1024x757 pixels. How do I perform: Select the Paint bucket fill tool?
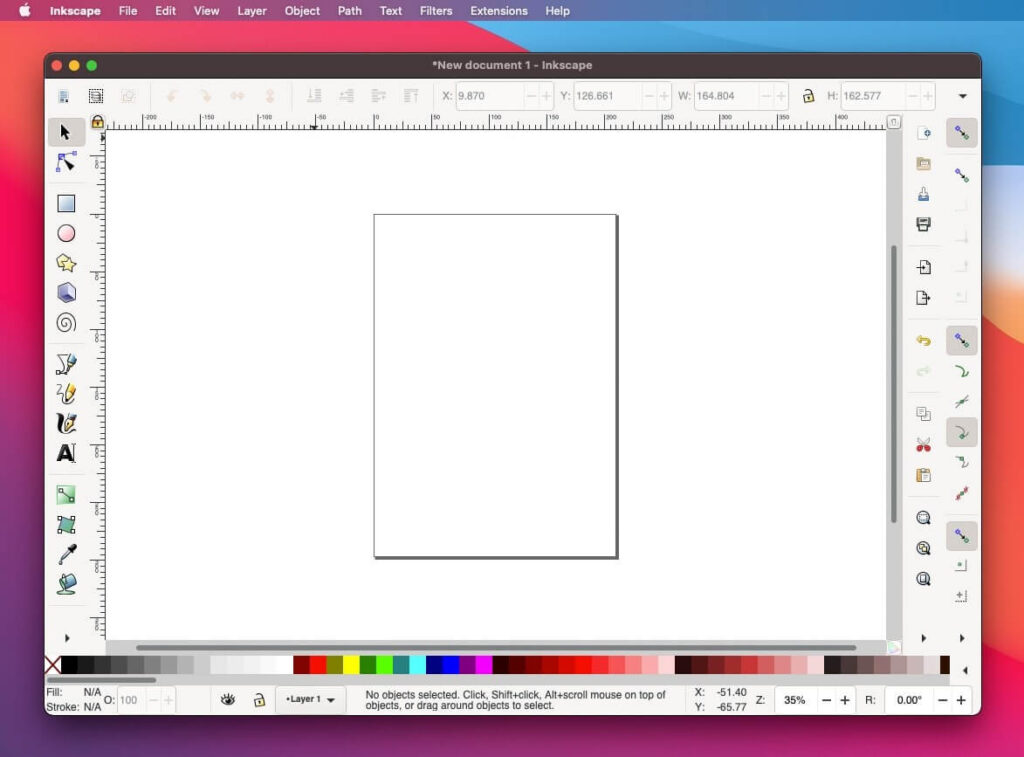(x=67, y=584)
